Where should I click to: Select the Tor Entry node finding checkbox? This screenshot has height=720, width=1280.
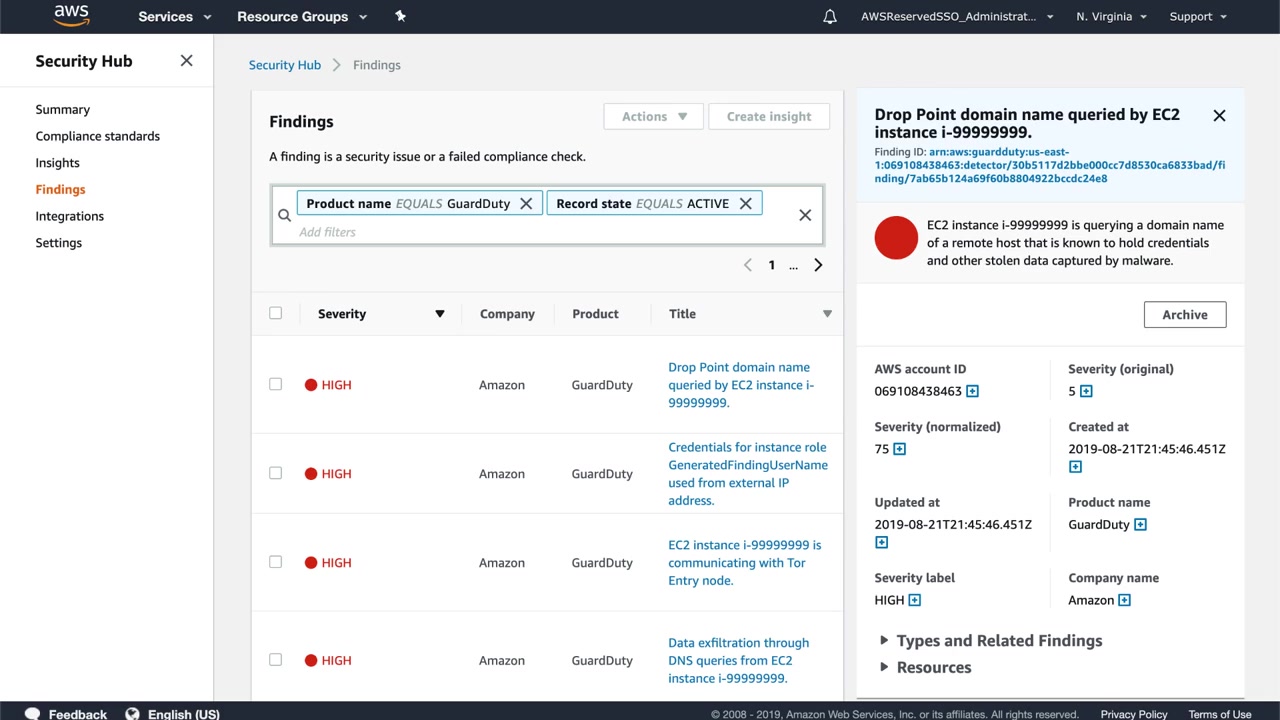click(276, 562)
